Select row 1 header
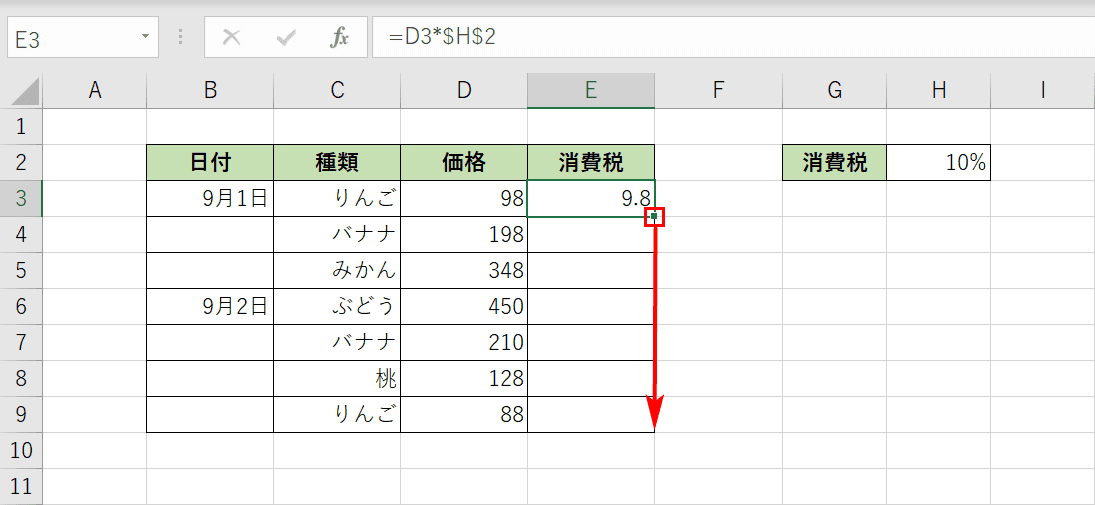1095x505 pixels. click(x=21, y=126)
